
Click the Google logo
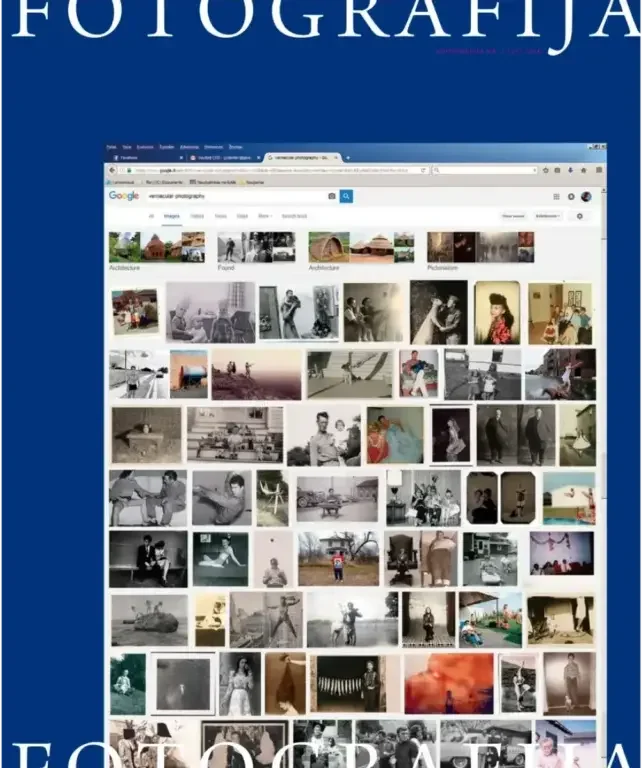point(124,195)
